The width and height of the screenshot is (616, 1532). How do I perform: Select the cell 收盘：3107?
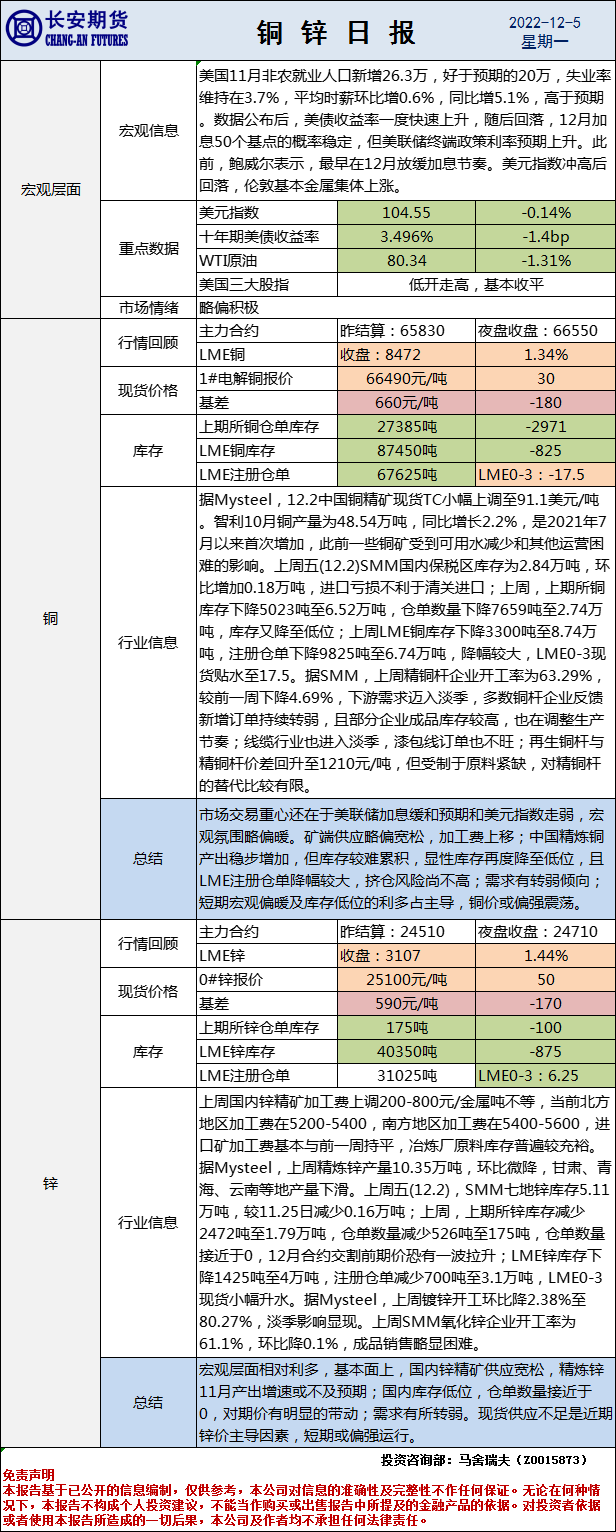coord(406,955)
